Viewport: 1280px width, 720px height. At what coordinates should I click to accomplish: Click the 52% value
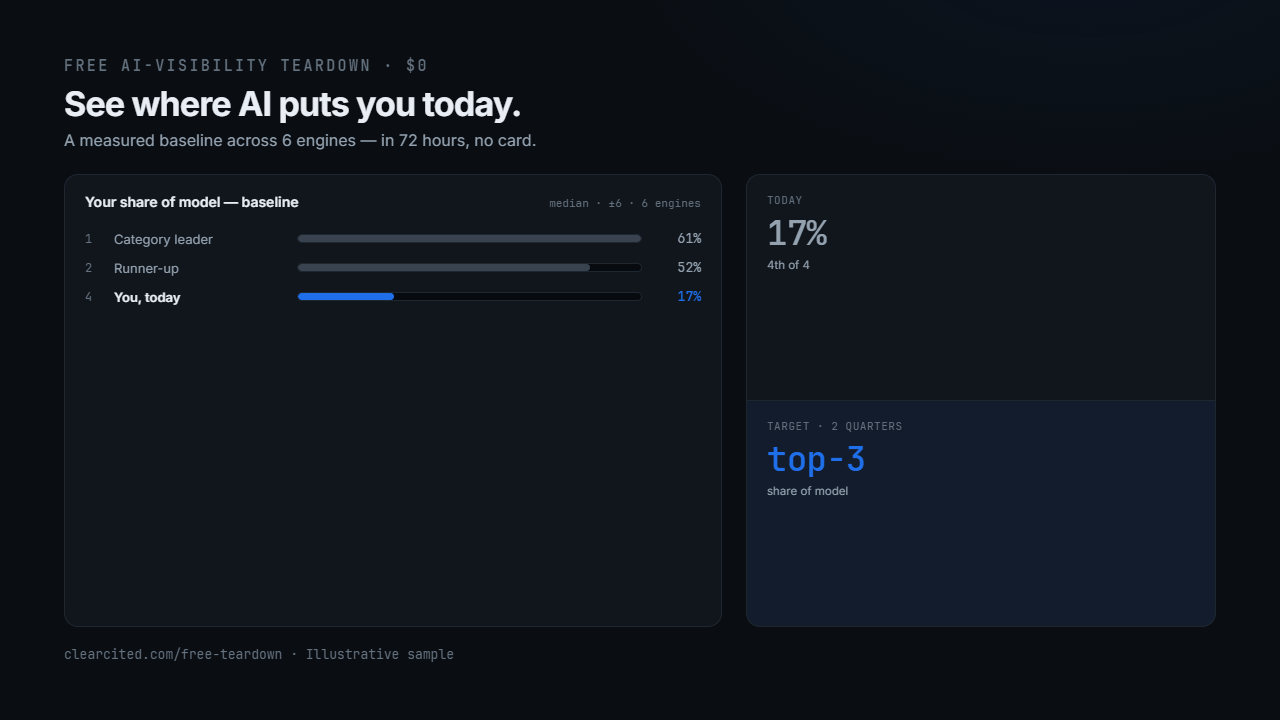point(689,268)
